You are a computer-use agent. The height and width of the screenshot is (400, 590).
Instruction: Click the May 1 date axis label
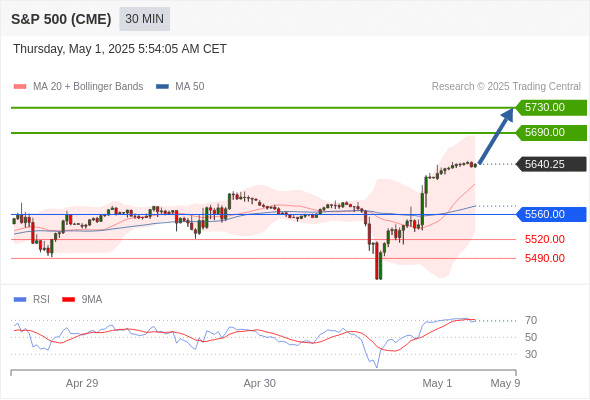437,383
